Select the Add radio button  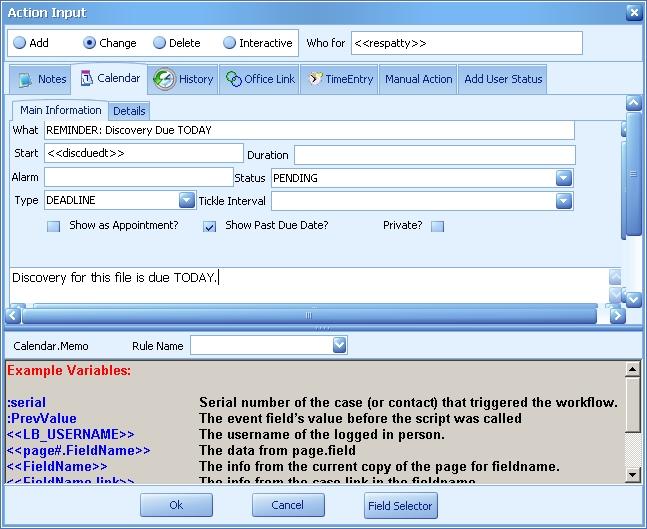click(19, 43)
